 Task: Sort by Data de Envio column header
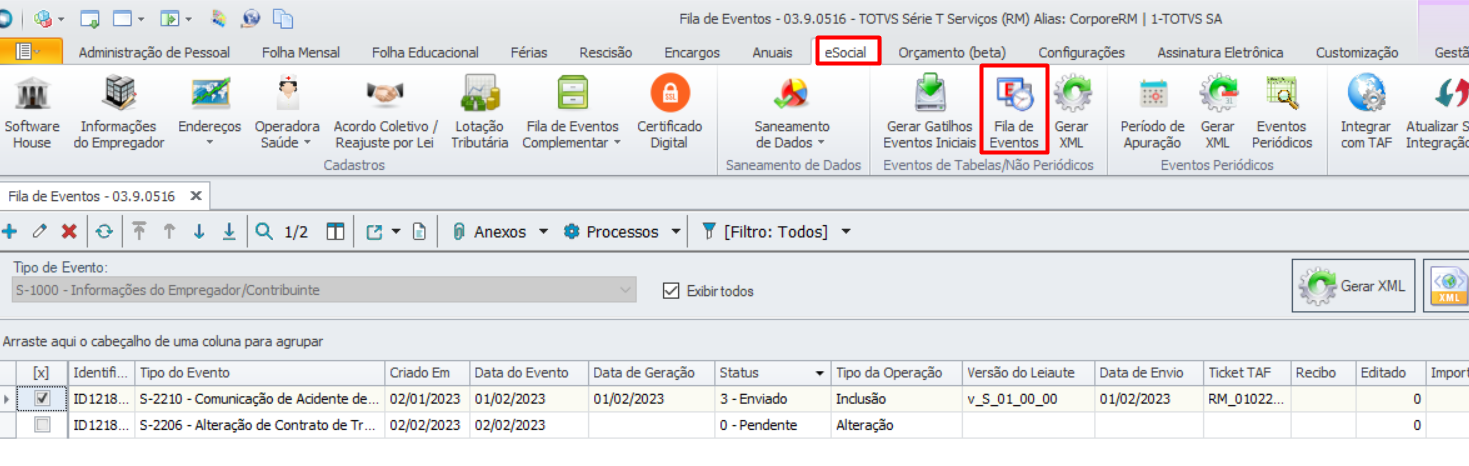[x=1149, y=373]
